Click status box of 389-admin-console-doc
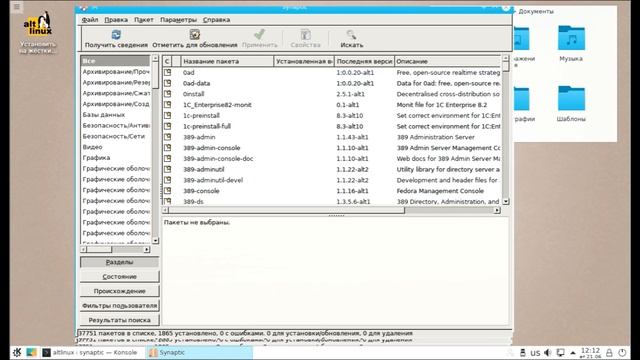The width and height of the screenshot is (640, 360). [x=168, y=158]
